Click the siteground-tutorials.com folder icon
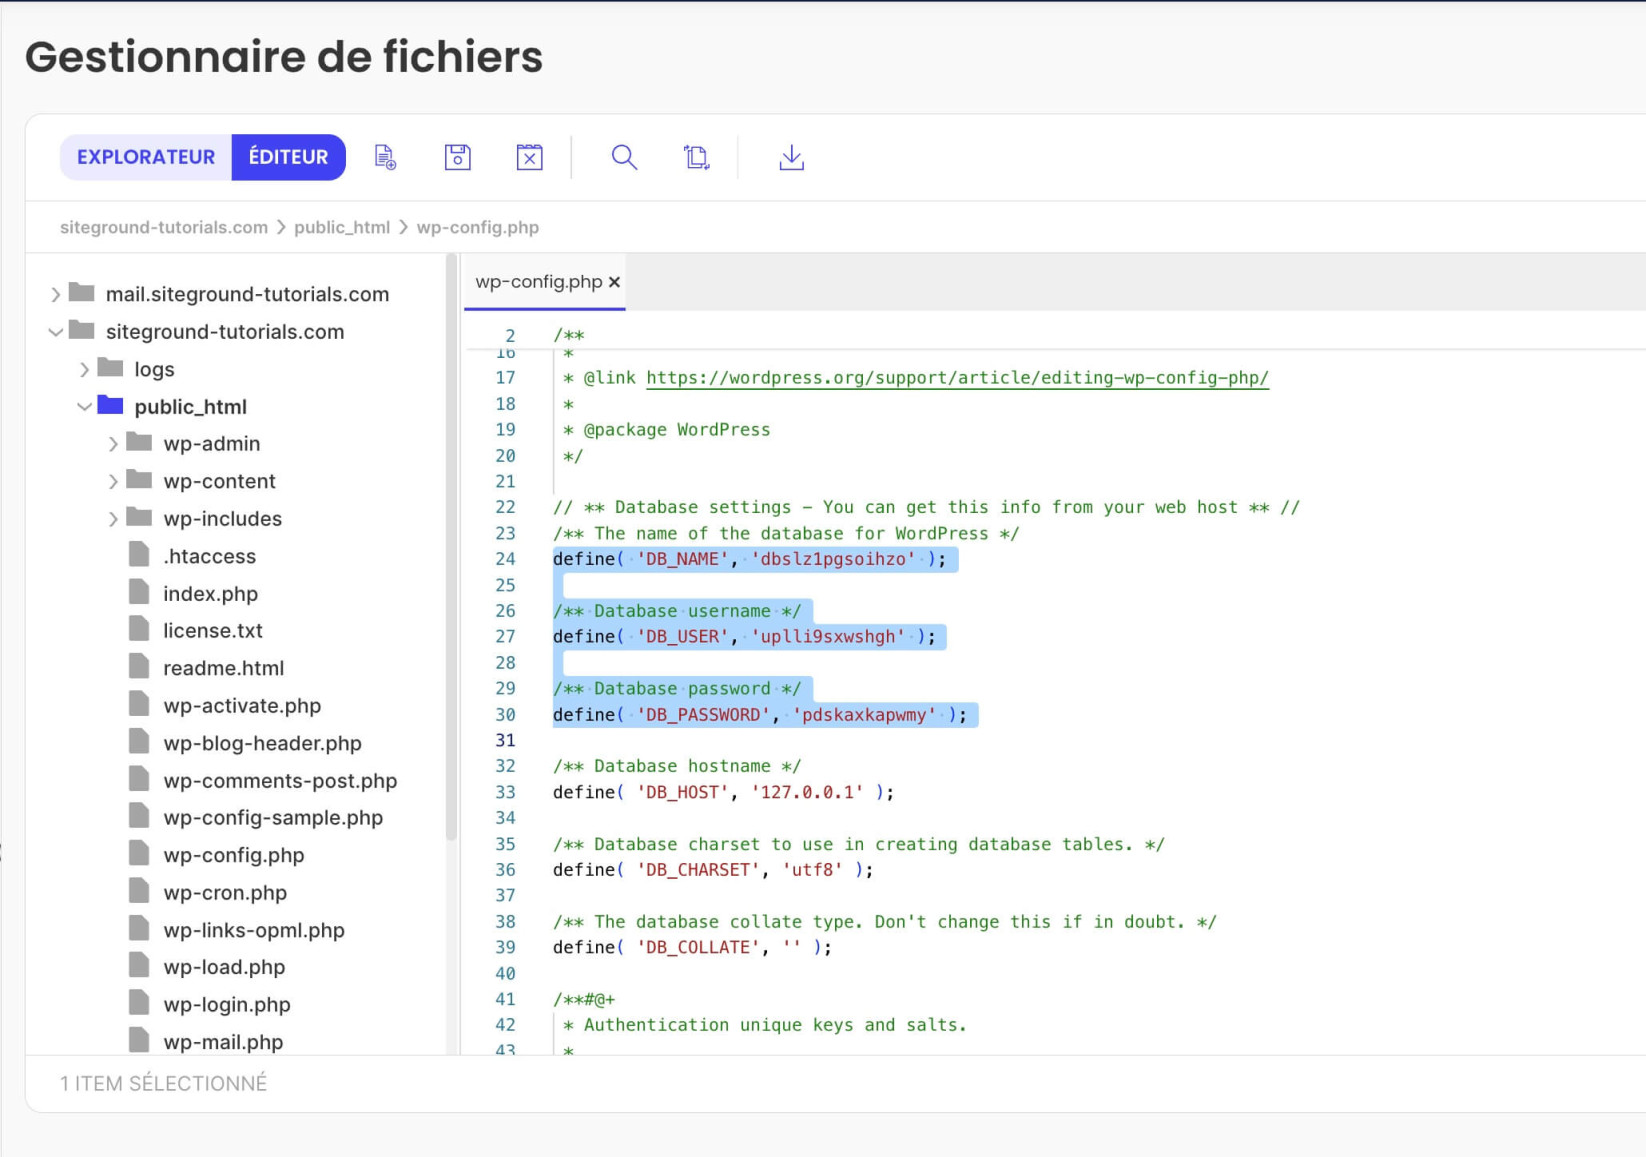The width and height of the screenshot is (1646, 1157). point(82,330)
